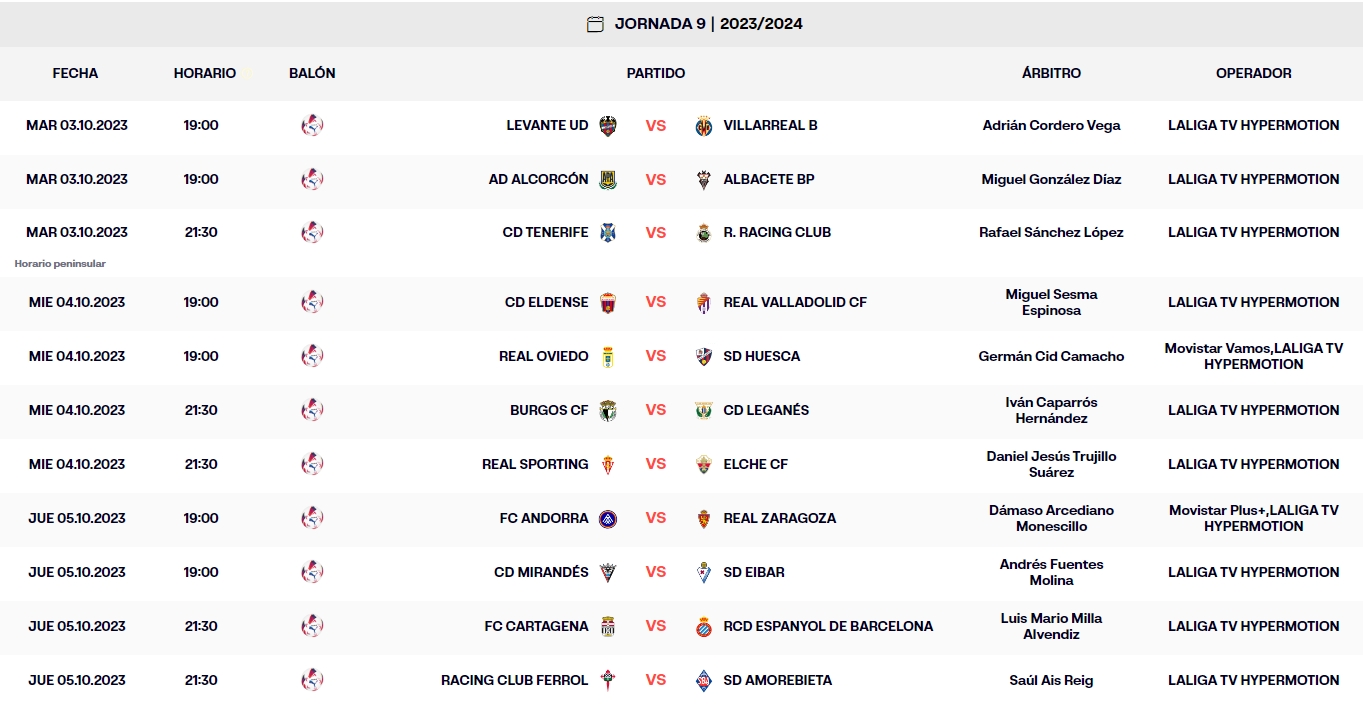Click the calendar icon beside Jornada 9

pyautogui.click(x=595, y=24)
